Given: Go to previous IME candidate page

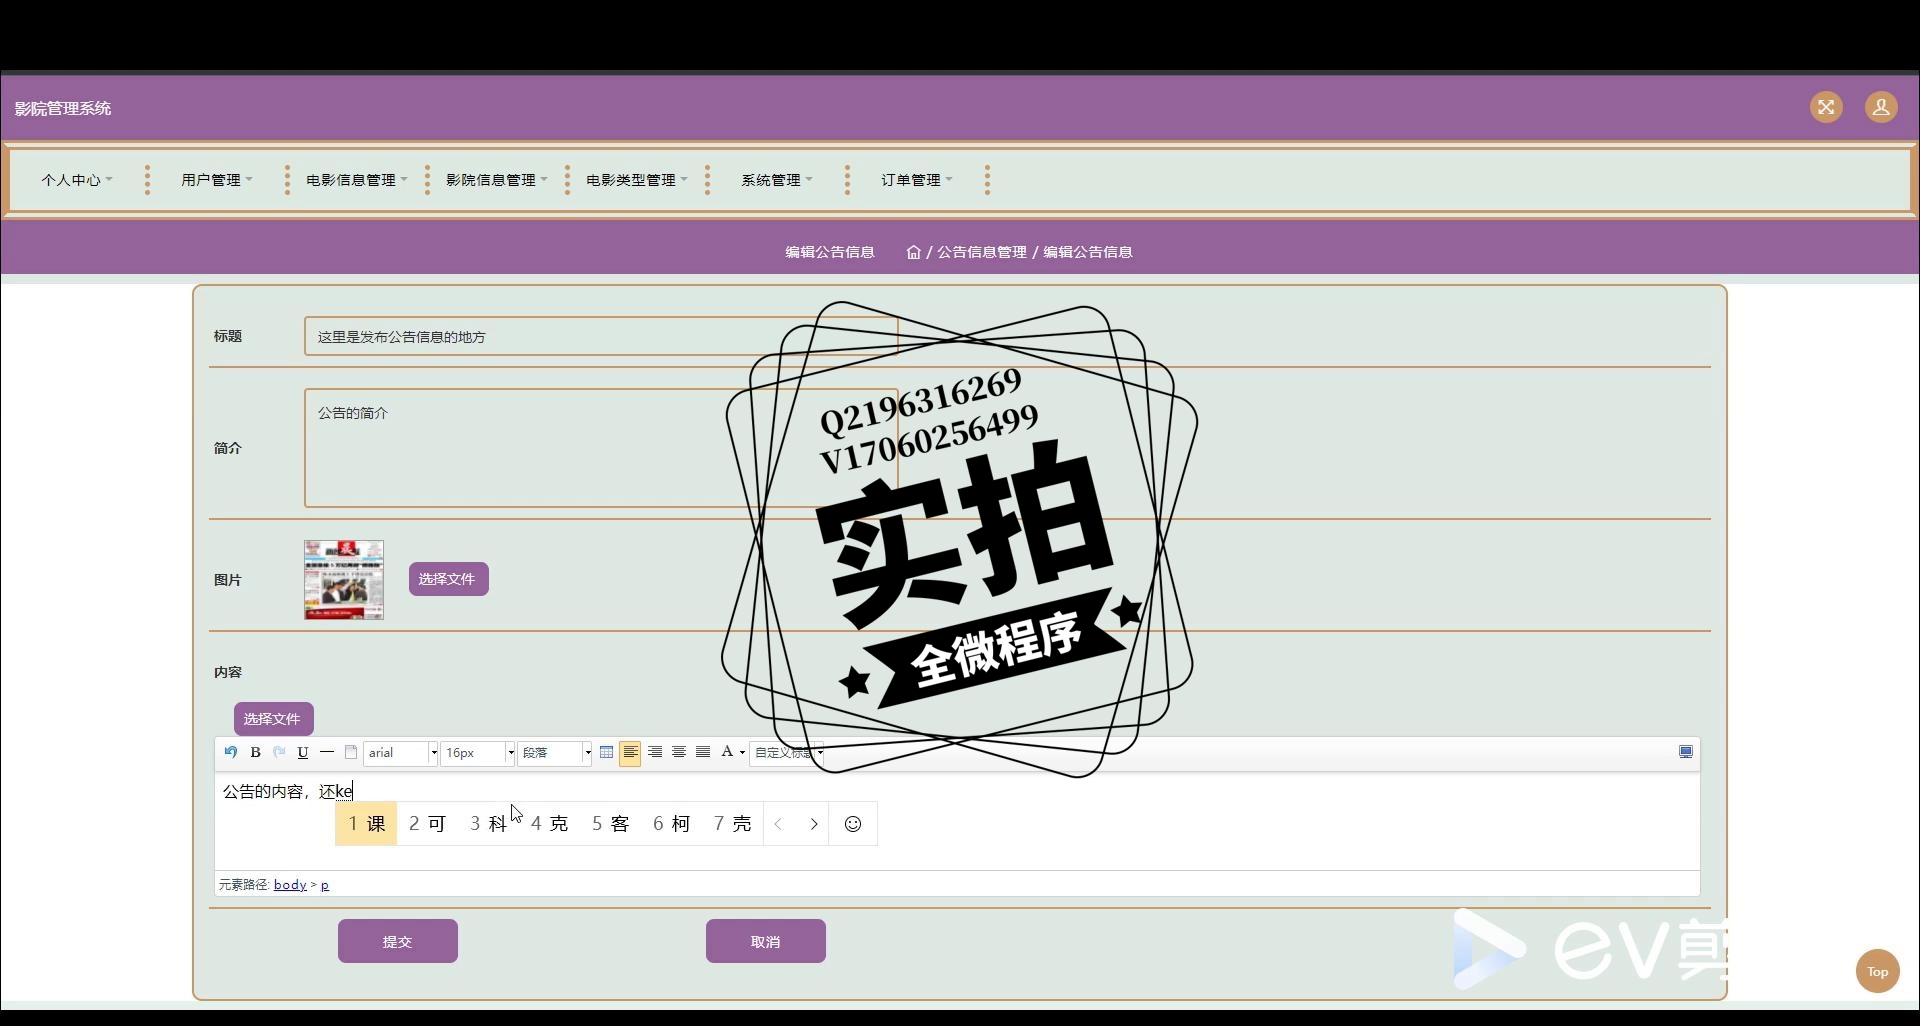Looking at the screenshot, I should (x=778, y=824).
